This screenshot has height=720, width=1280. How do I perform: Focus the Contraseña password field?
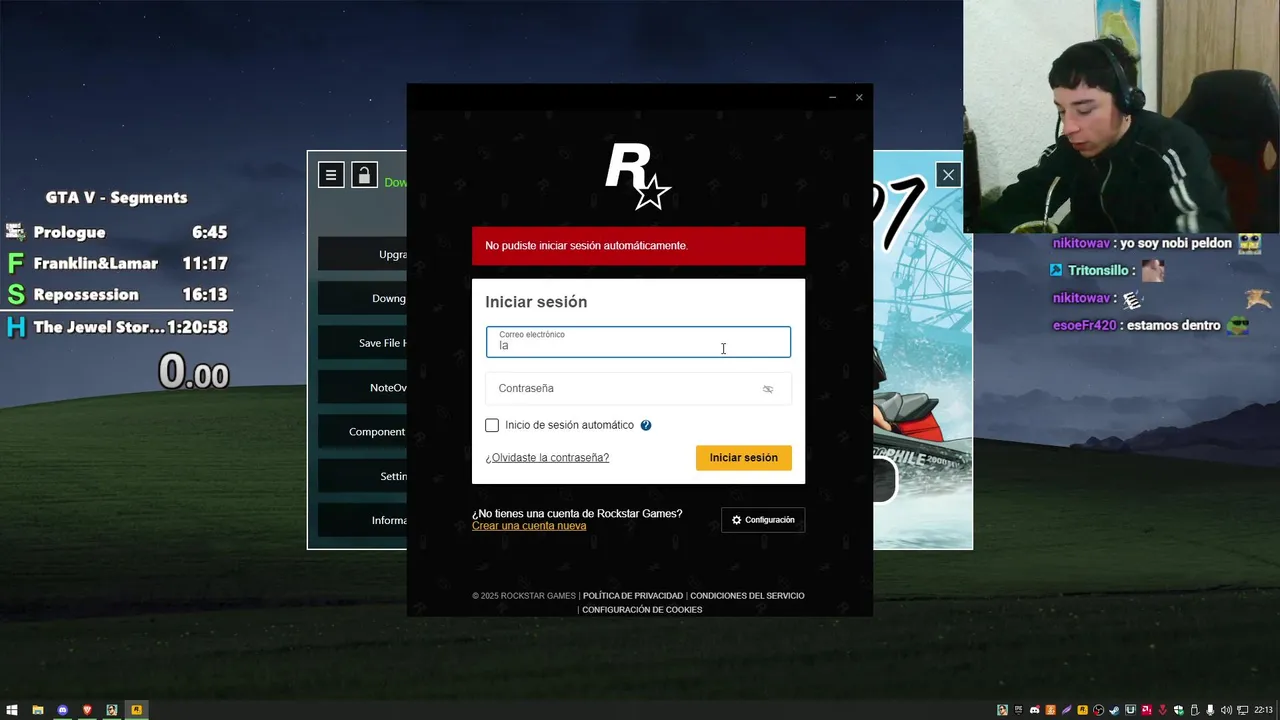point(638,389)
